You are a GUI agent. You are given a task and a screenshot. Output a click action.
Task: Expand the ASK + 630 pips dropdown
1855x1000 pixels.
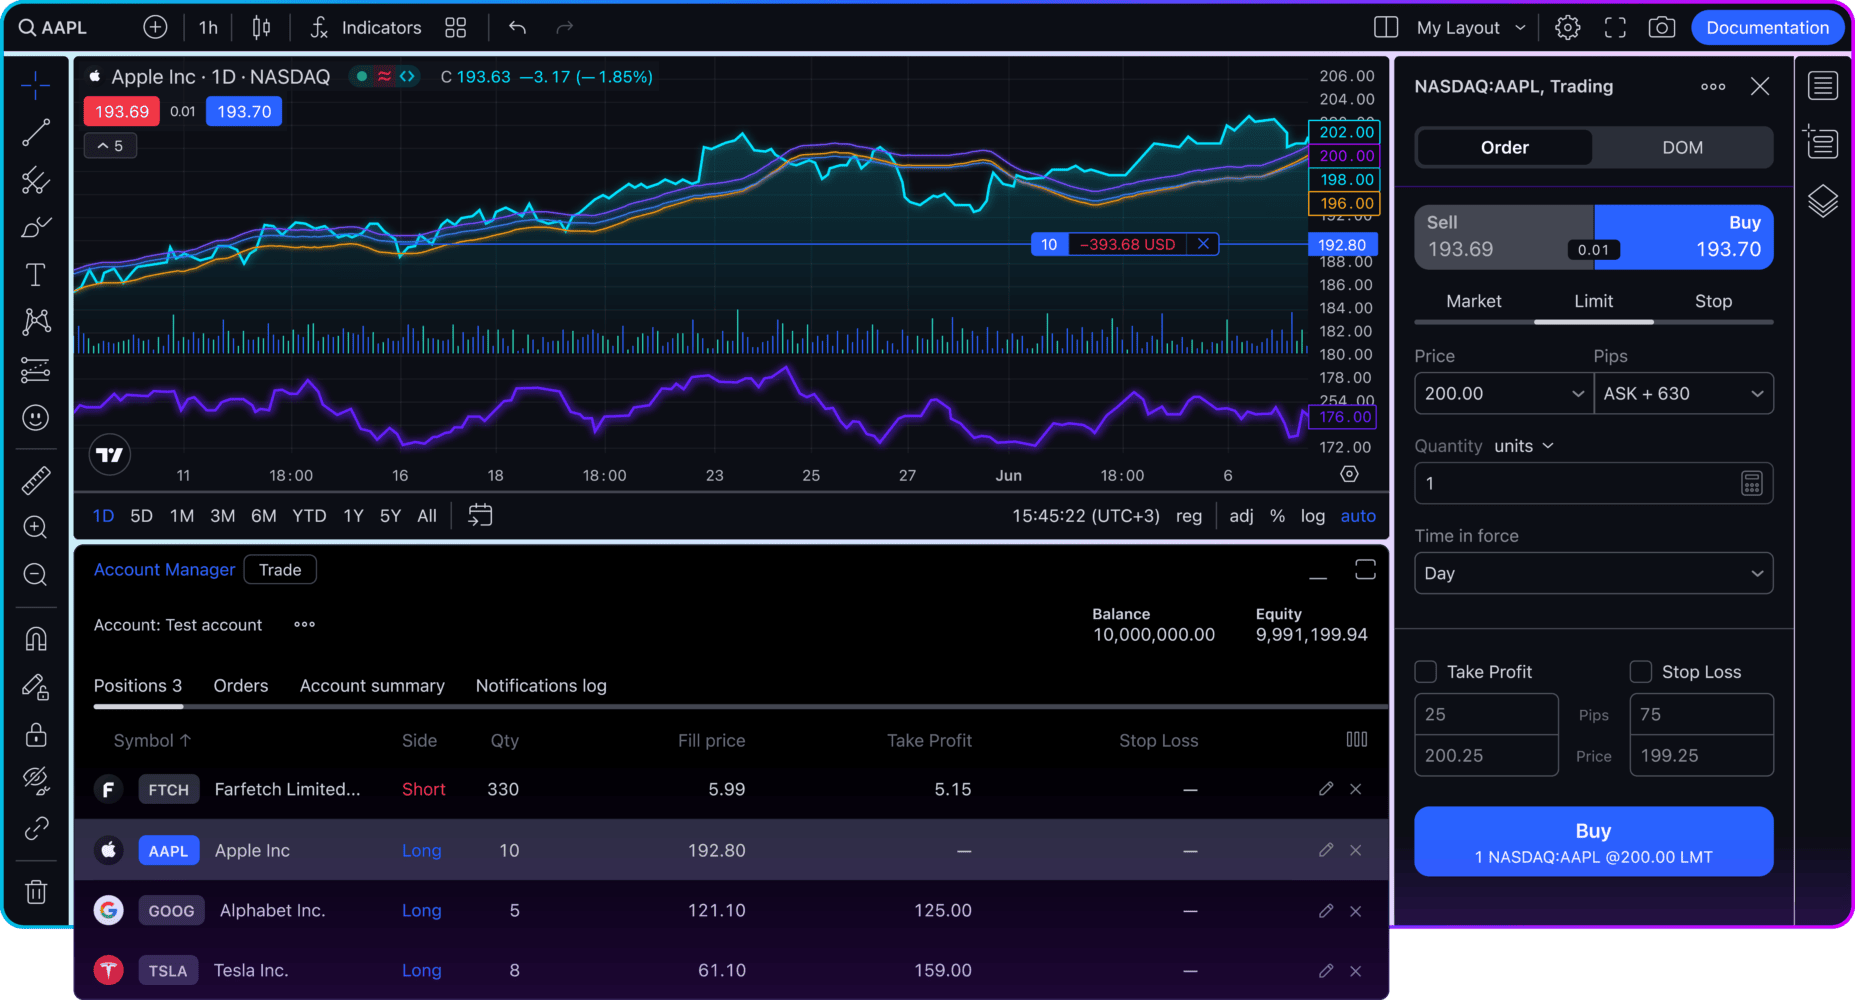click(1757, 394)
